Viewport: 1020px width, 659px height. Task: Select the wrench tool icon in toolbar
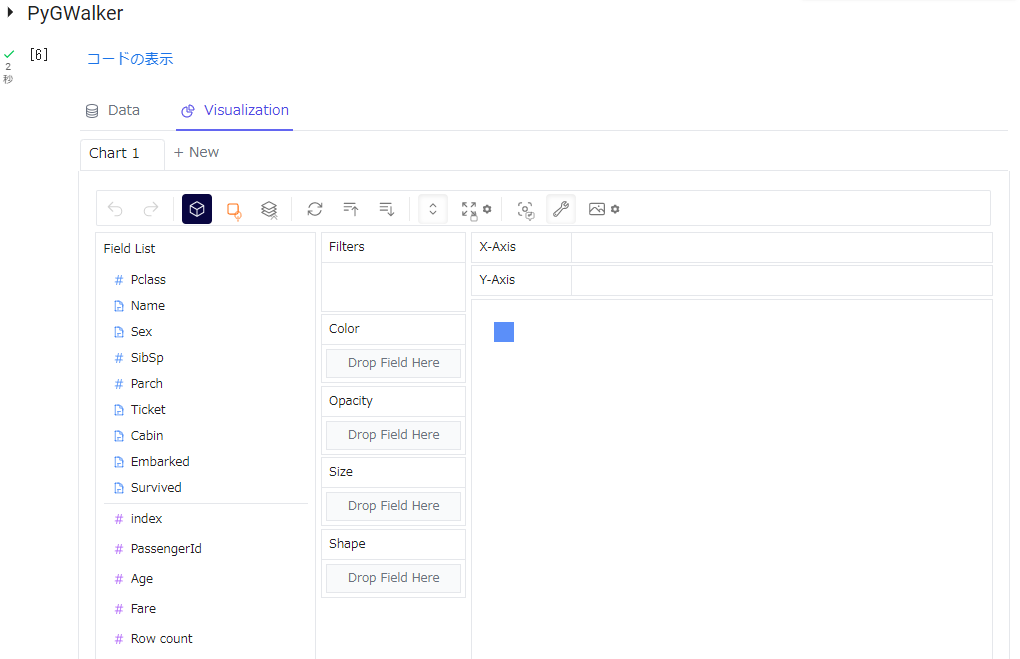coord(560,209)
